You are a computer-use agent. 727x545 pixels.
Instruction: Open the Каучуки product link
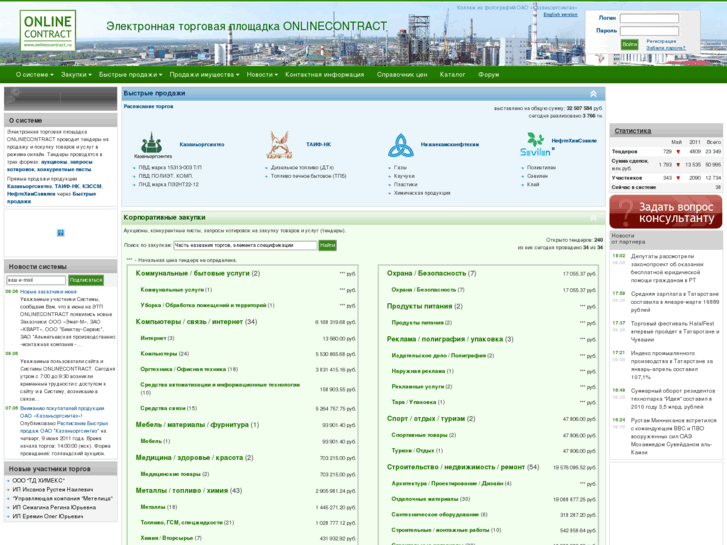404,176
